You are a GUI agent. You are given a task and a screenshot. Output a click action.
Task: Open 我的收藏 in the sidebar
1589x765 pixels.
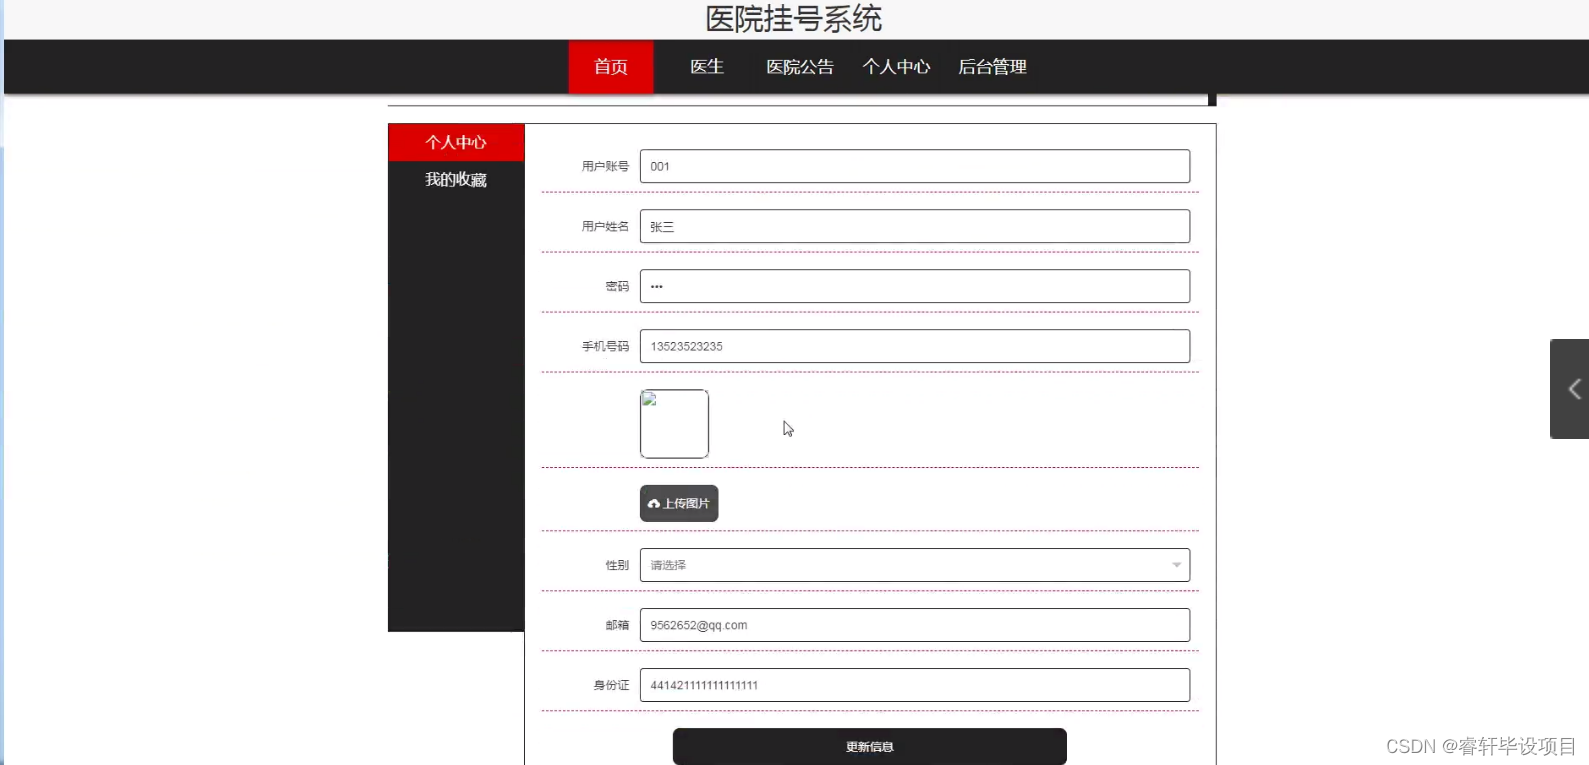[456, 179]
